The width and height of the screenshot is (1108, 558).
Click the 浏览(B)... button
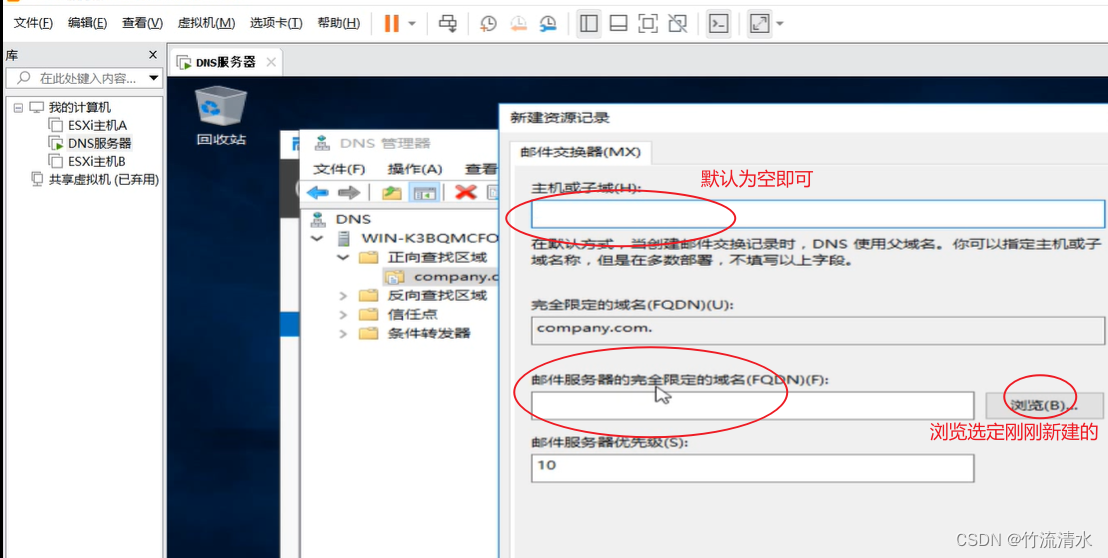pos(1044,406)
